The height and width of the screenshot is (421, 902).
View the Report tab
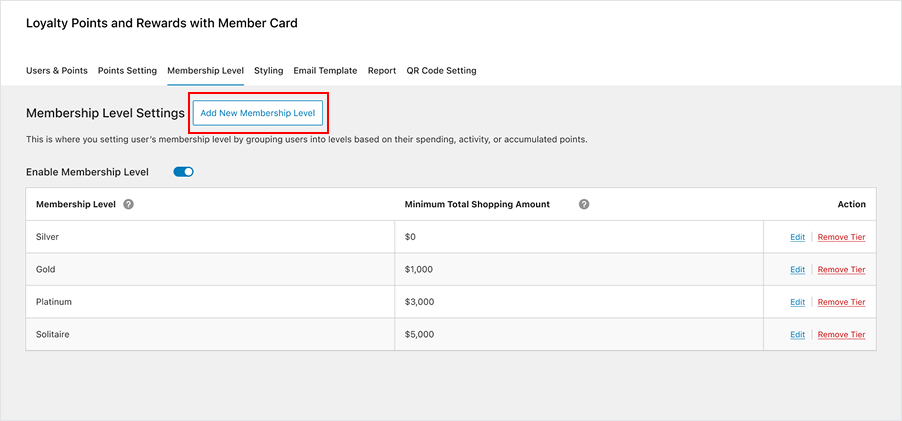[382, 71]
